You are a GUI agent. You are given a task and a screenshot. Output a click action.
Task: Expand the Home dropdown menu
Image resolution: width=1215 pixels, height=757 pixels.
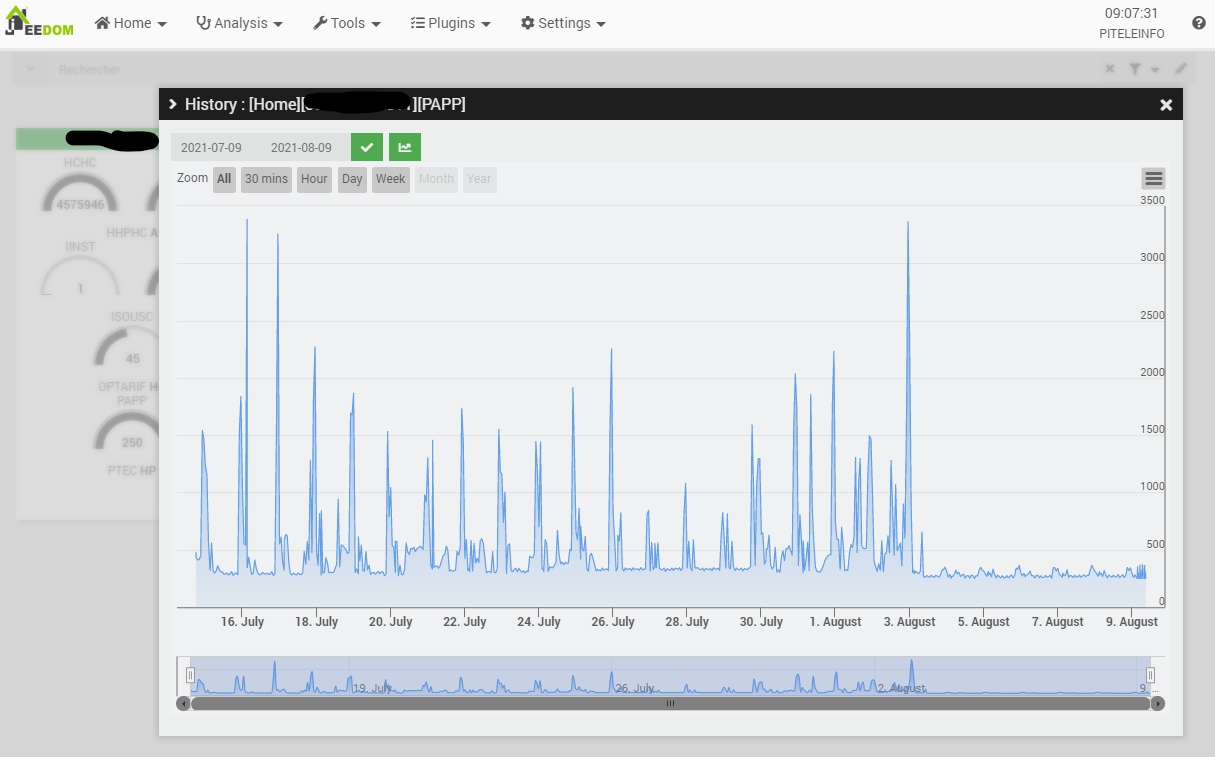[131, 23]
